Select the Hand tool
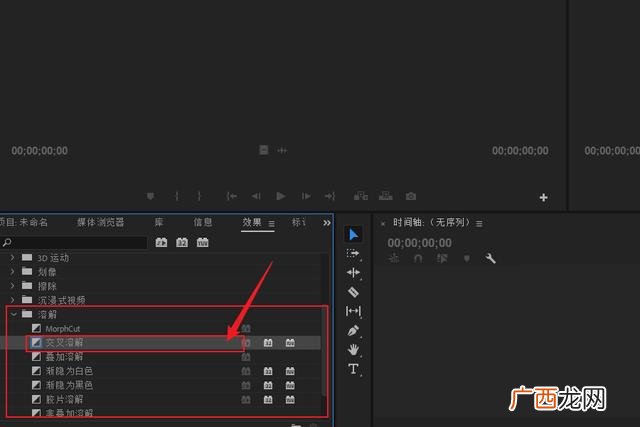 353,349
